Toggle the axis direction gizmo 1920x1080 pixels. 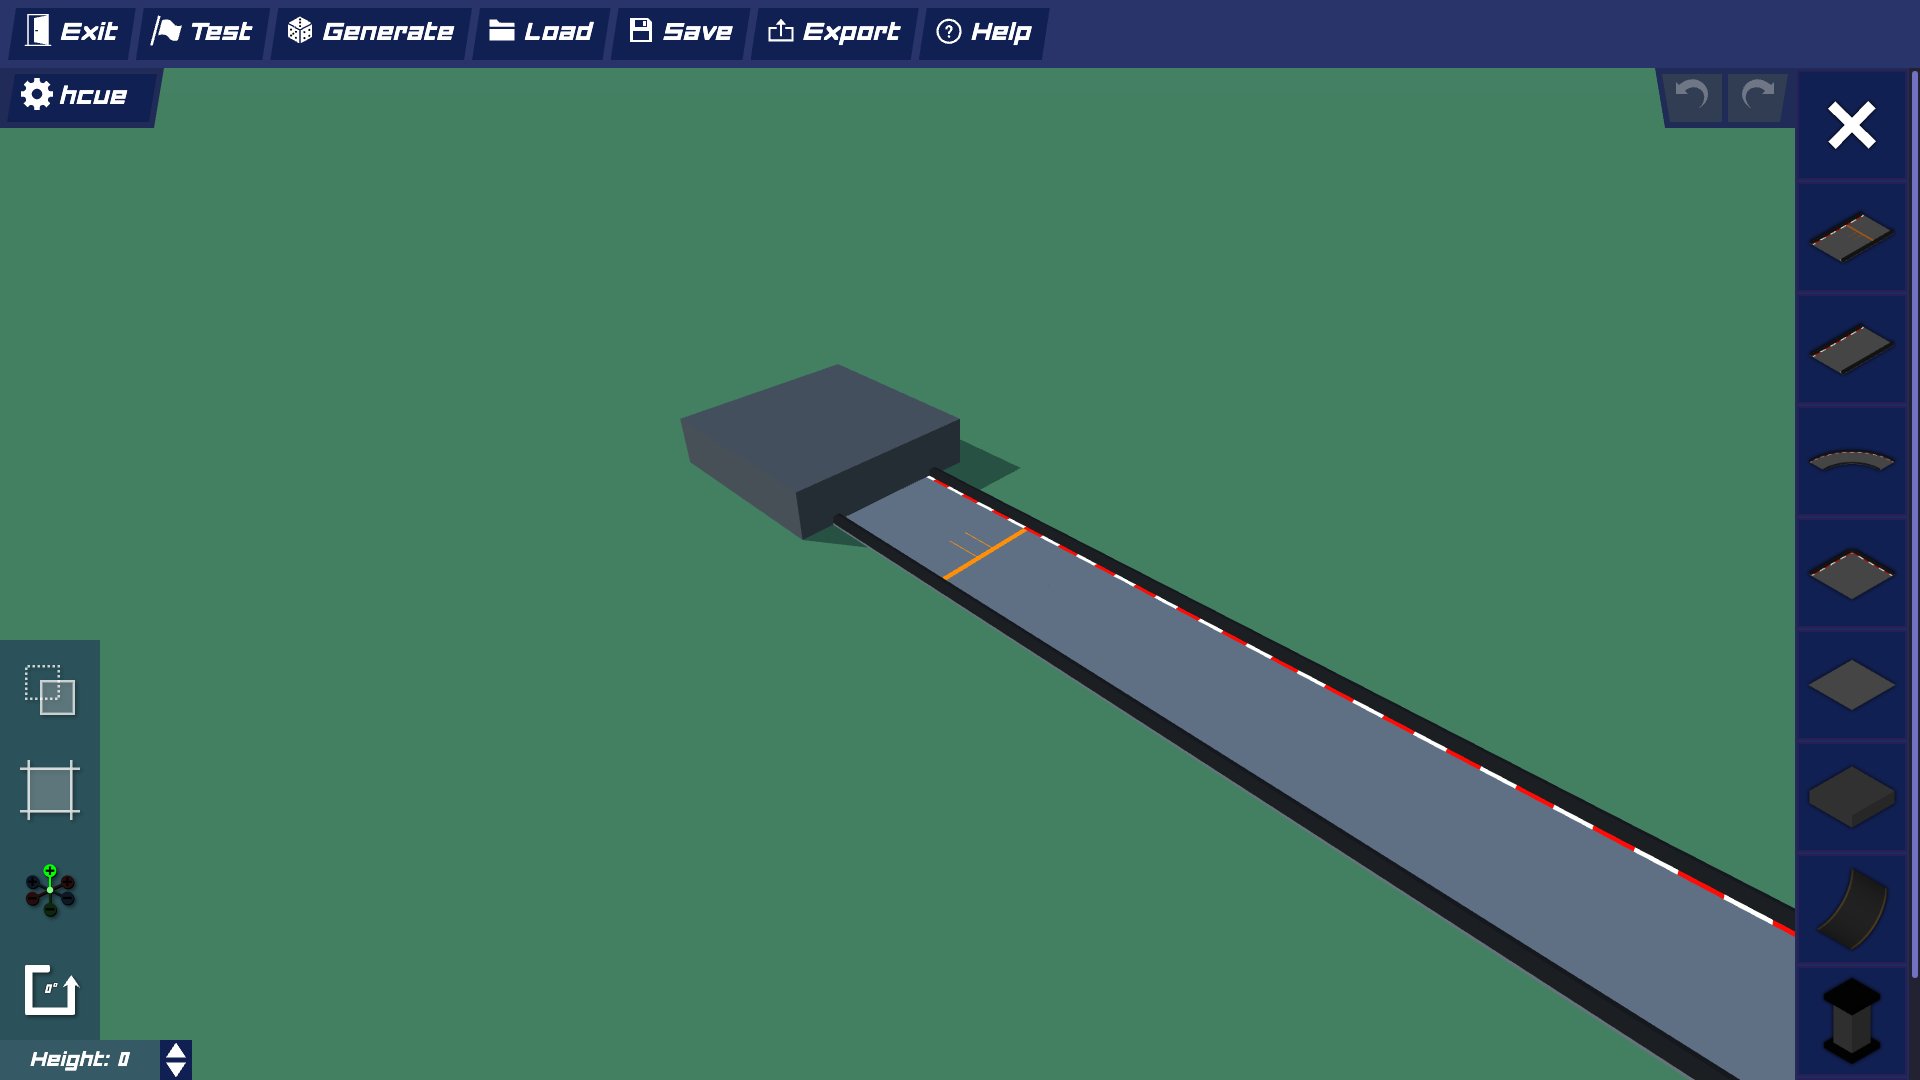pos(50,890)
